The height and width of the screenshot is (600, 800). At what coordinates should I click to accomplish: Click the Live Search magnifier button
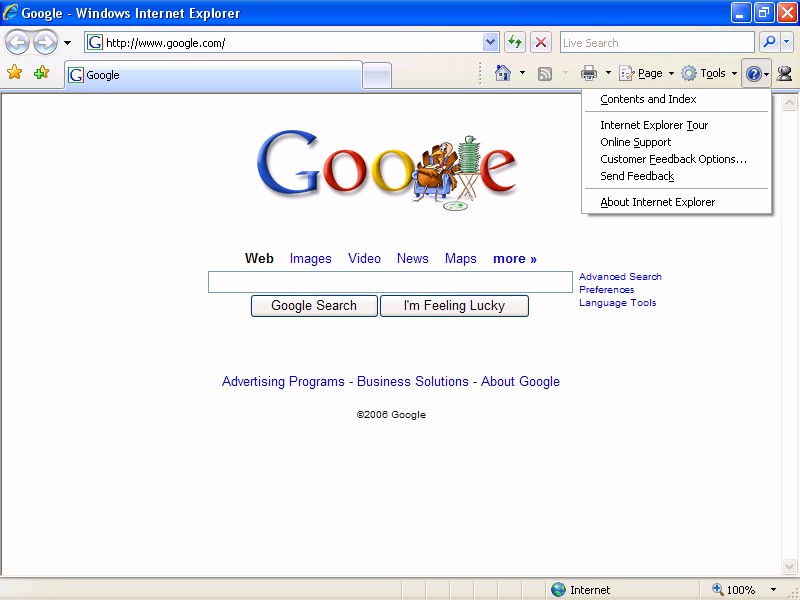[x=769, y=42]
